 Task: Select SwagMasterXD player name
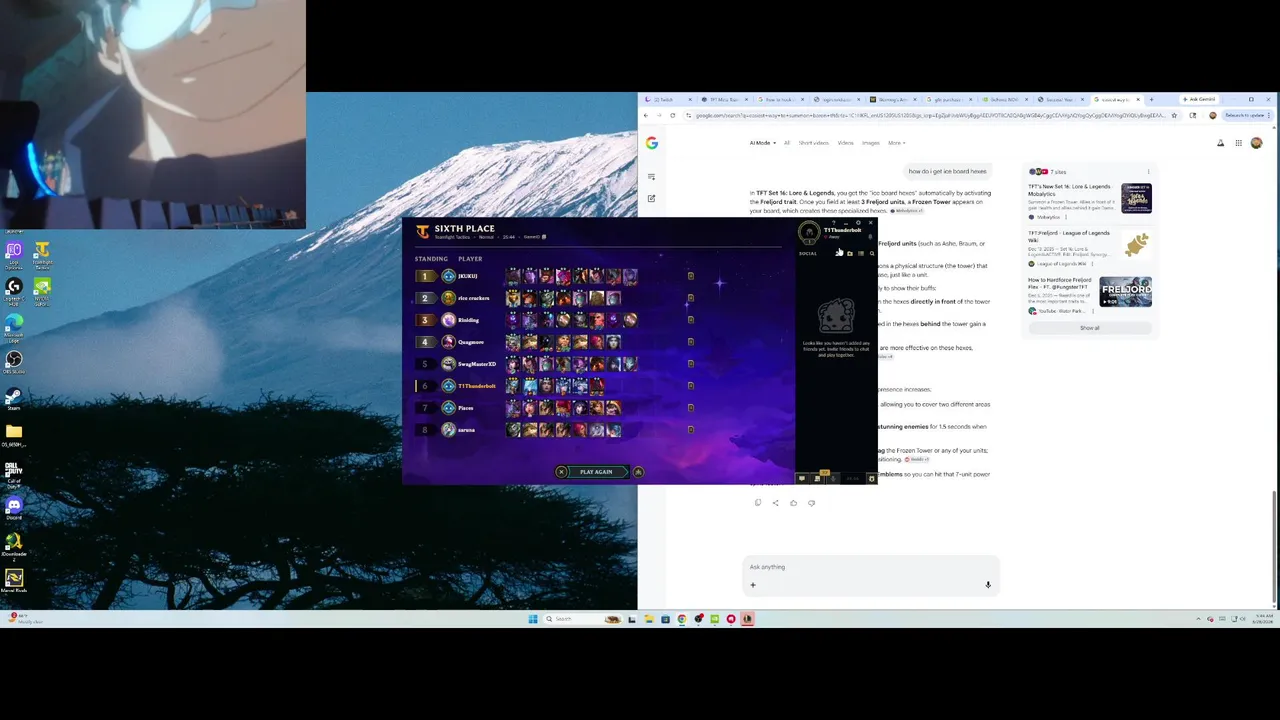click(477, 364)
